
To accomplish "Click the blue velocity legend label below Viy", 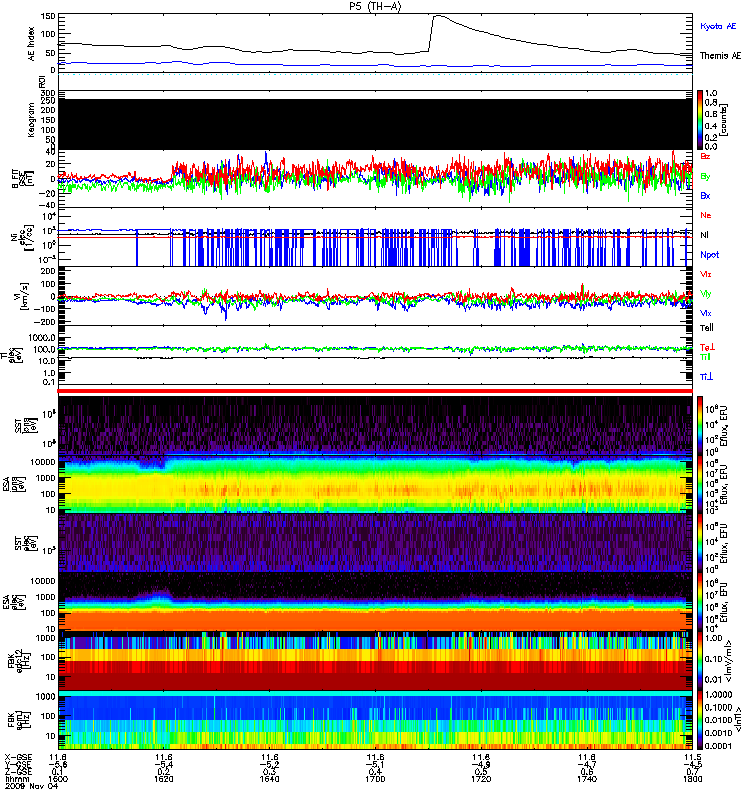I will (x=705, y=313).
